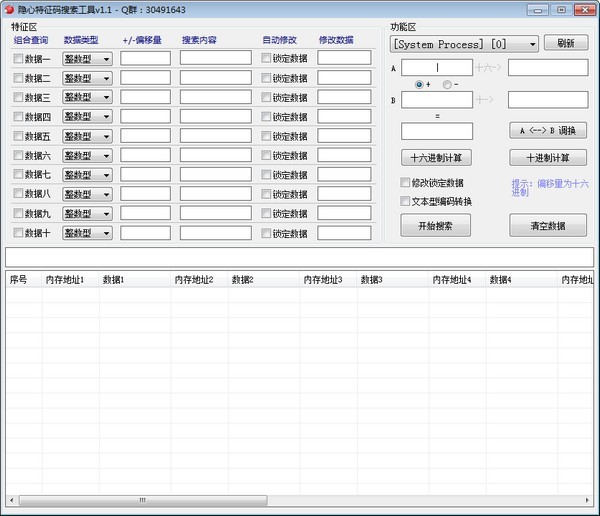The height and width of the screenshot is (516, 600).
Task: Click the 数据4 column header
Action: click(522, 280)
